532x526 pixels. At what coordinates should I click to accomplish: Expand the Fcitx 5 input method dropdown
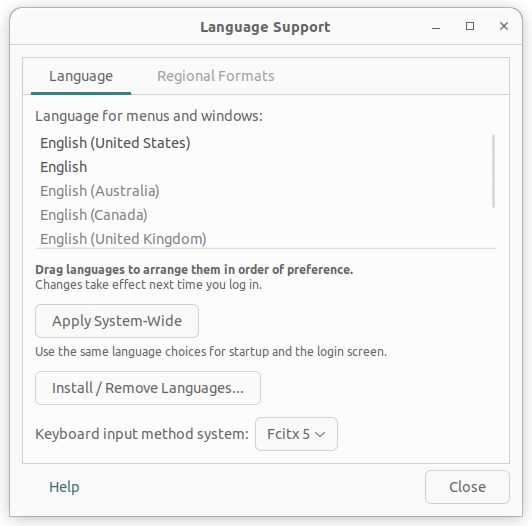pyautogui.click(x=296, y=434)
